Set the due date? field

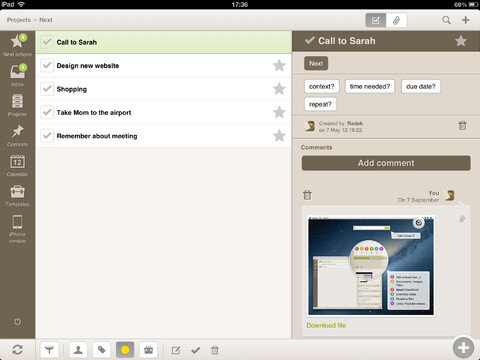[x=421, y=86]
